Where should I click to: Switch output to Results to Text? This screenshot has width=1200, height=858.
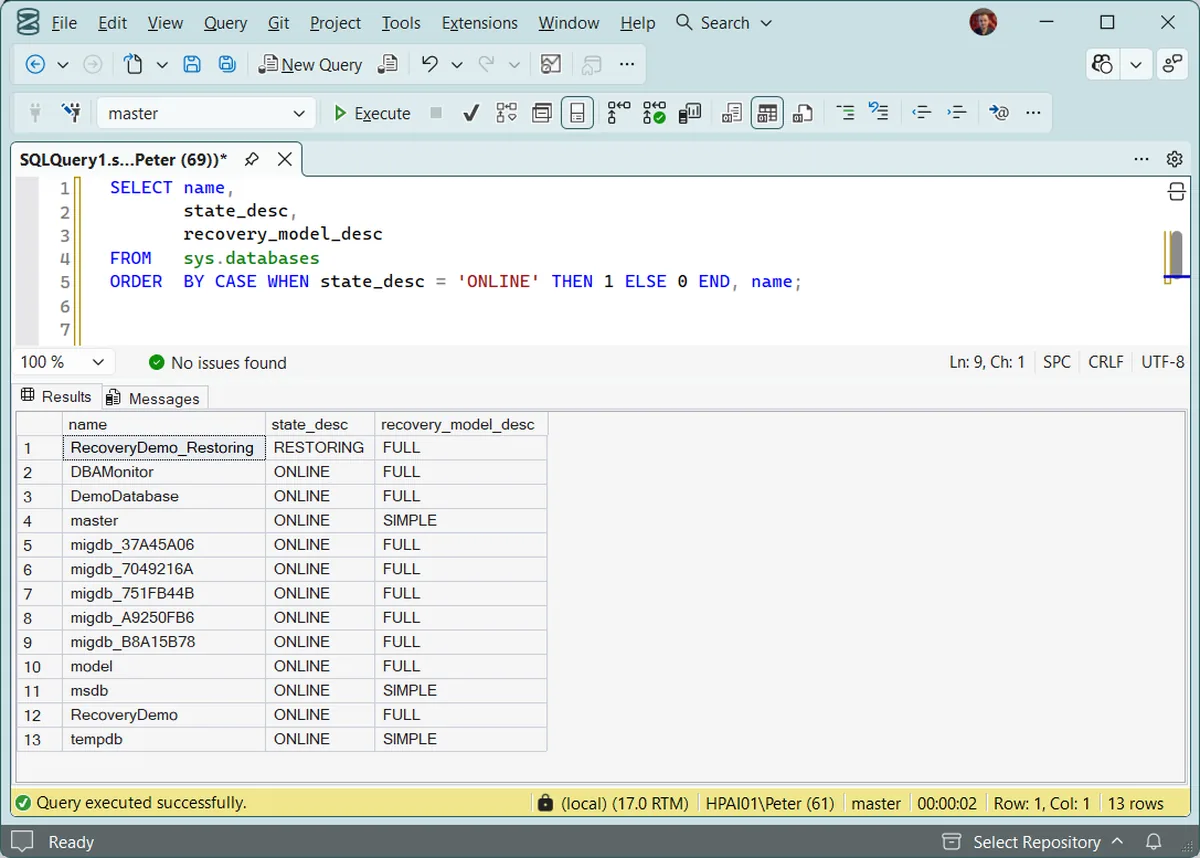732,113
